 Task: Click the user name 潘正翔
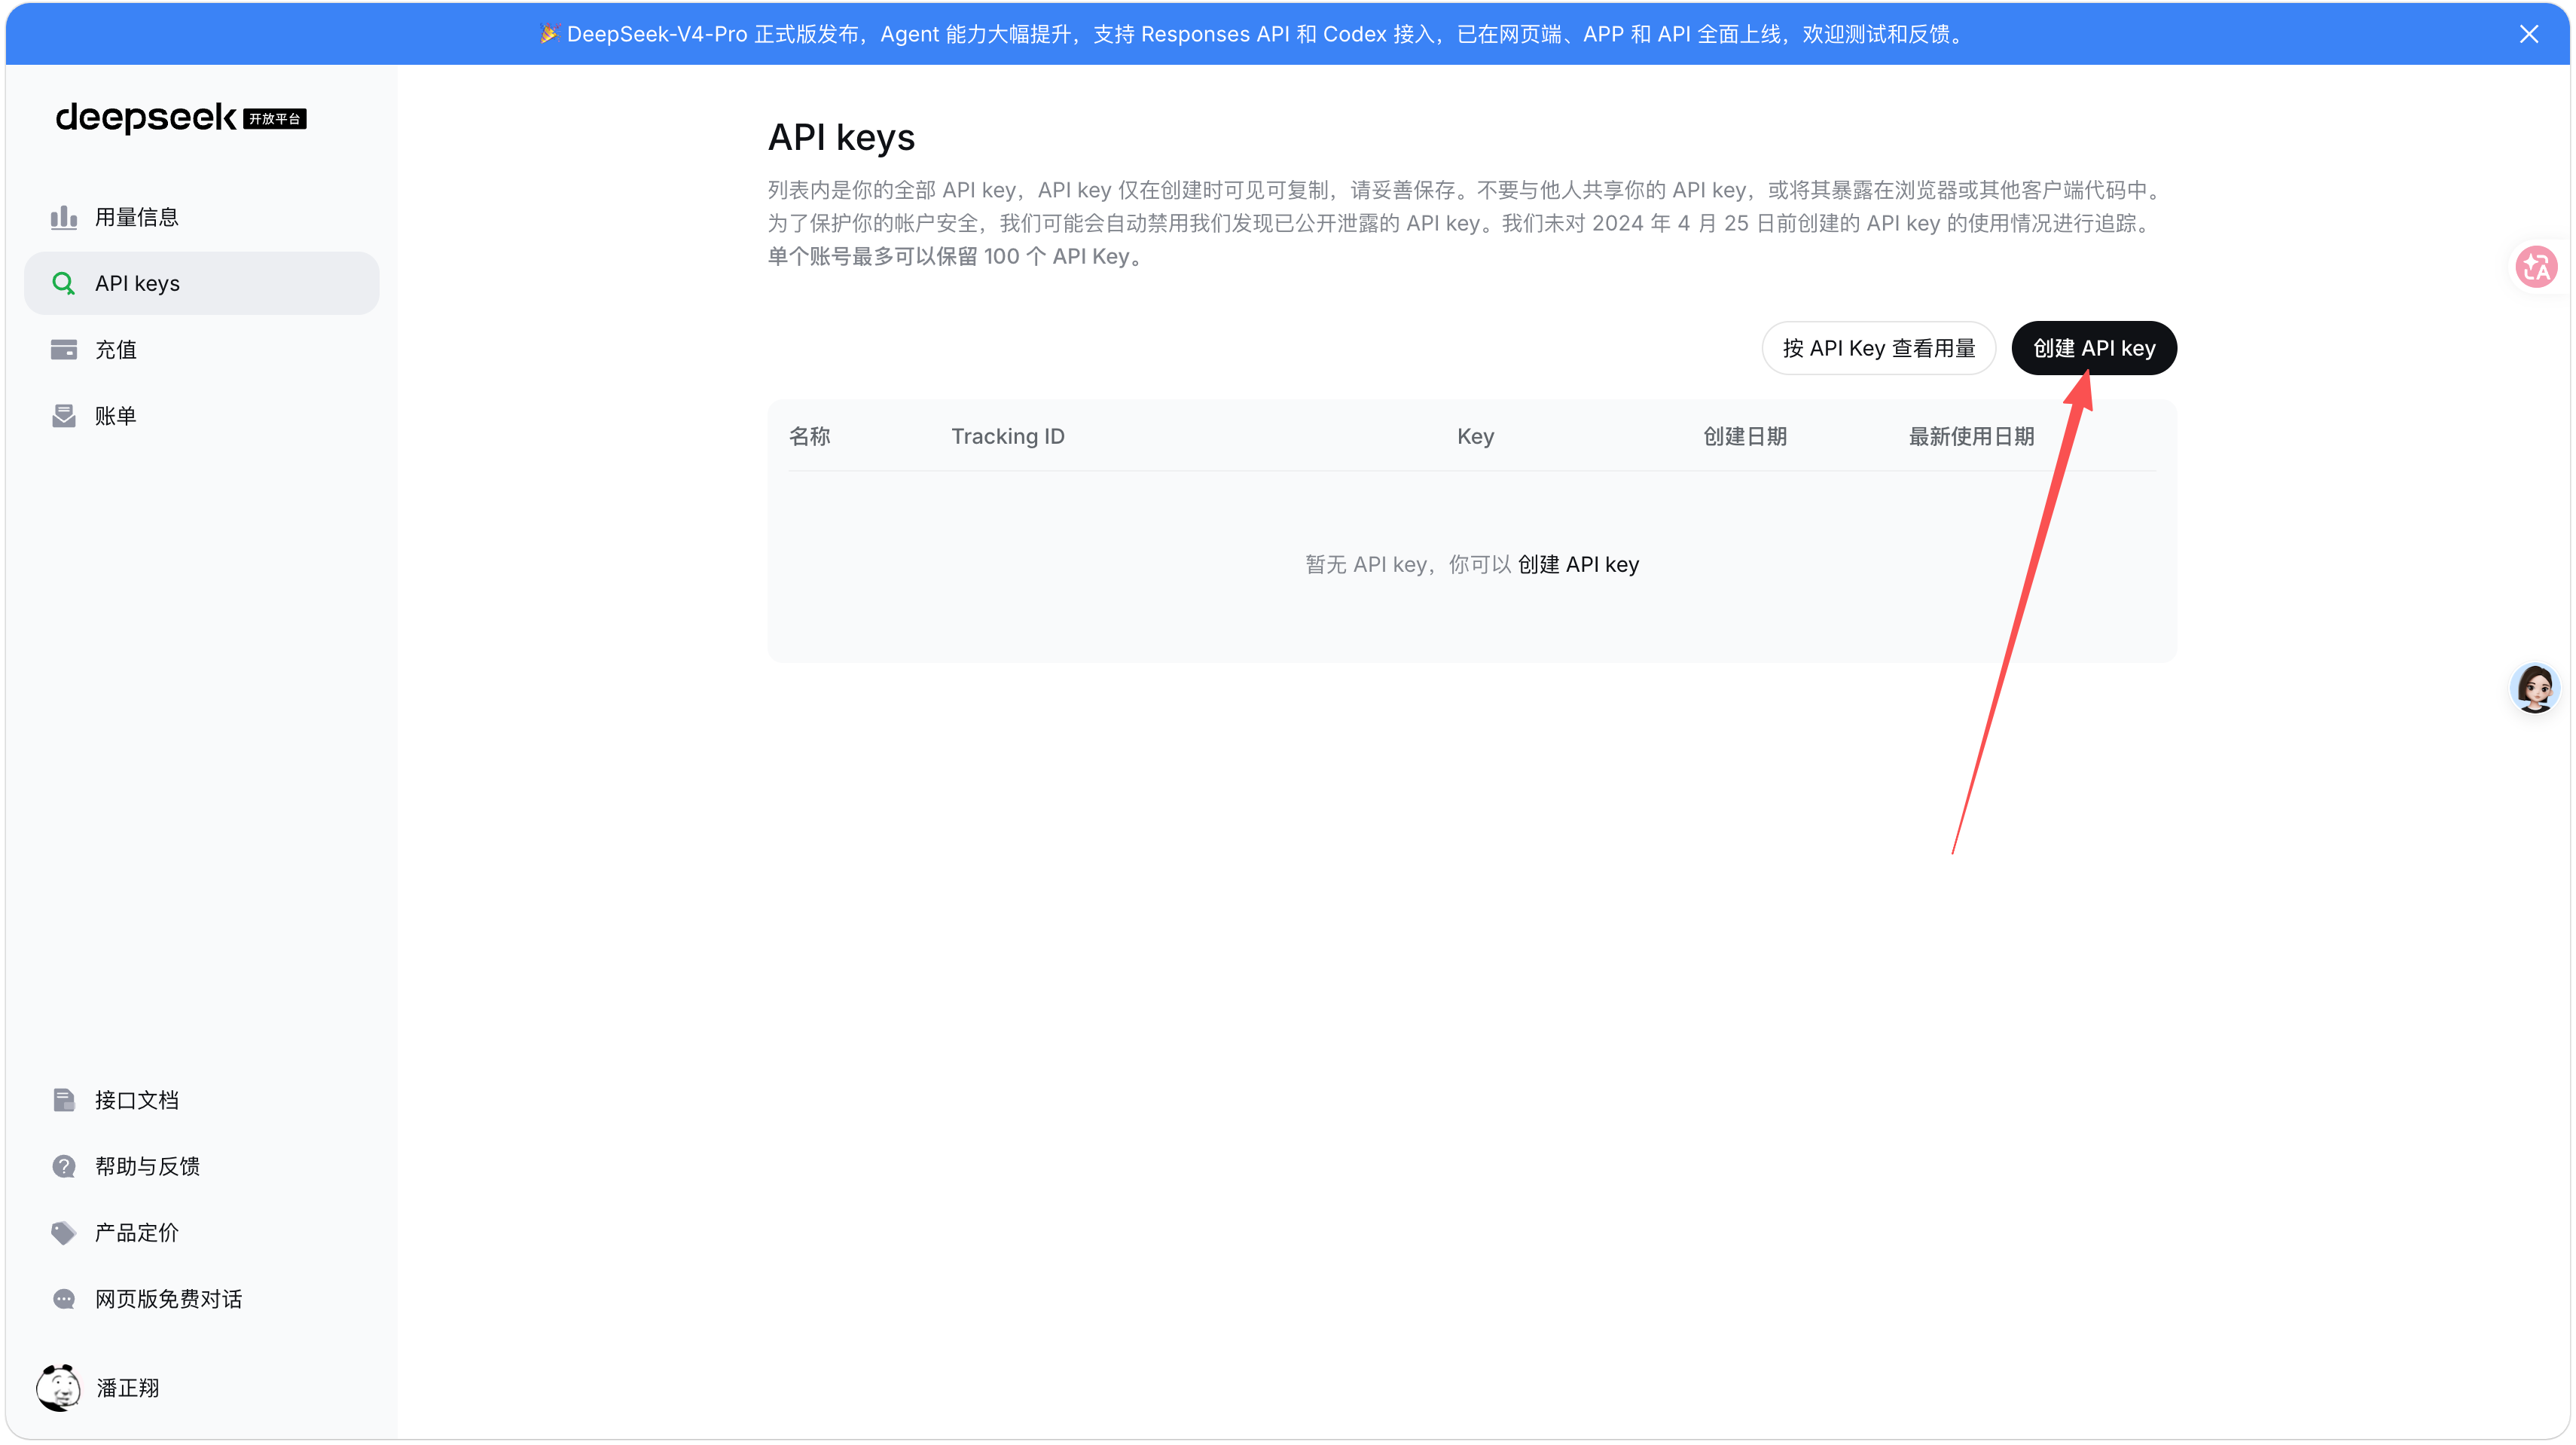point(128,1388)
